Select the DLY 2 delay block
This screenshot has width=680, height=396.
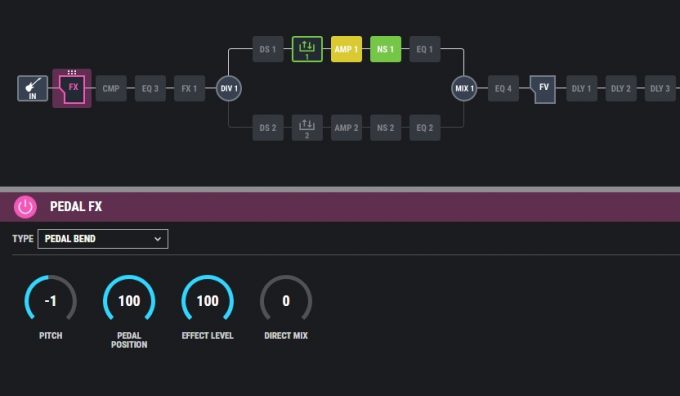point(621,88)
